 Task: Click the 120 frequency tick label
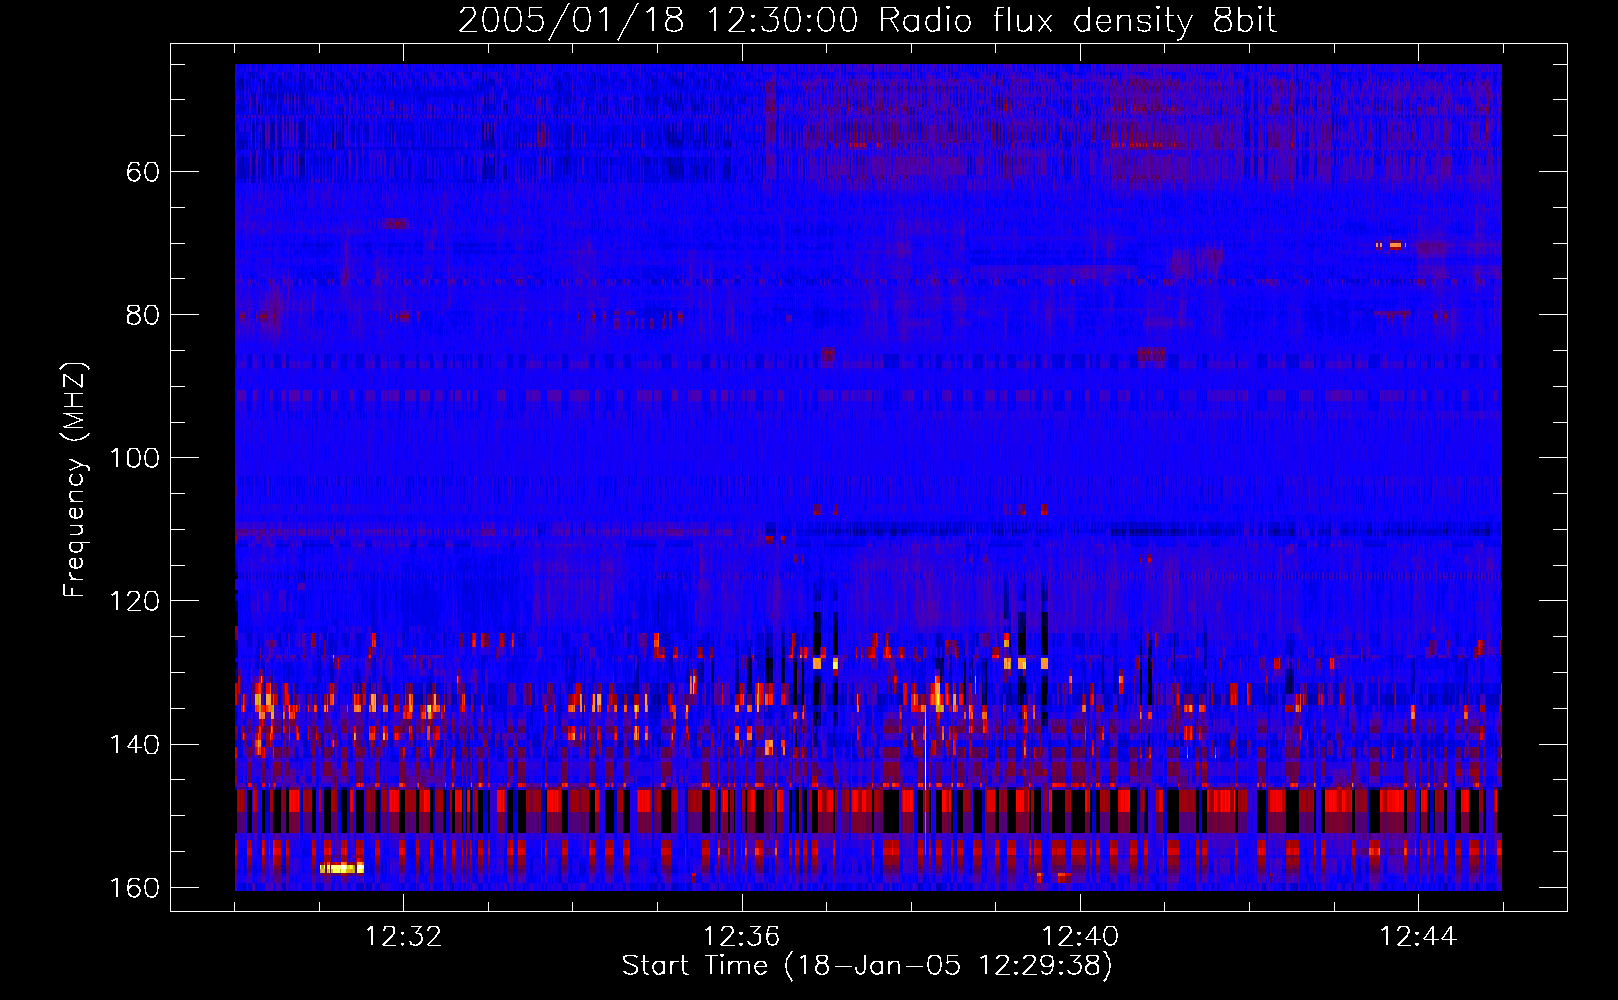coord(134,601)
